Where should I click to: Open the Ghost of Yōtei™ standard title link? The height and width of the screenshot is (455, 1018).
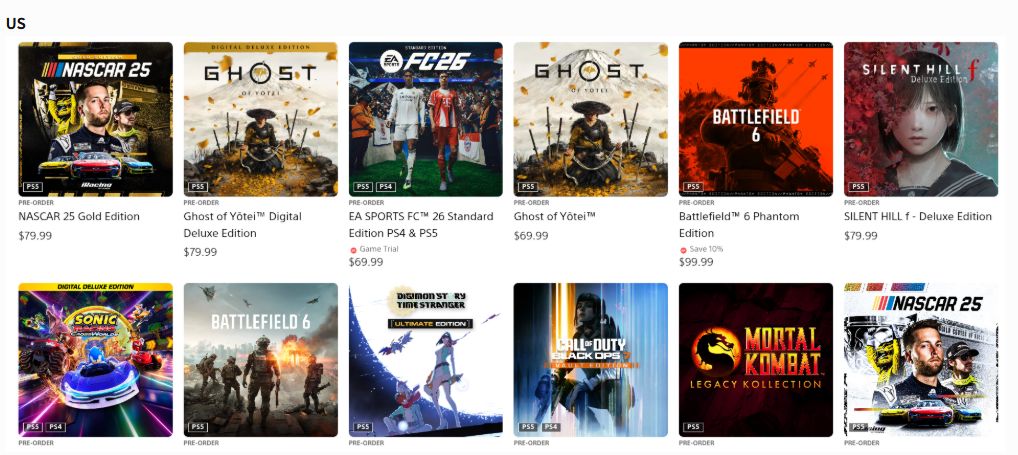[x=554, y=216]
